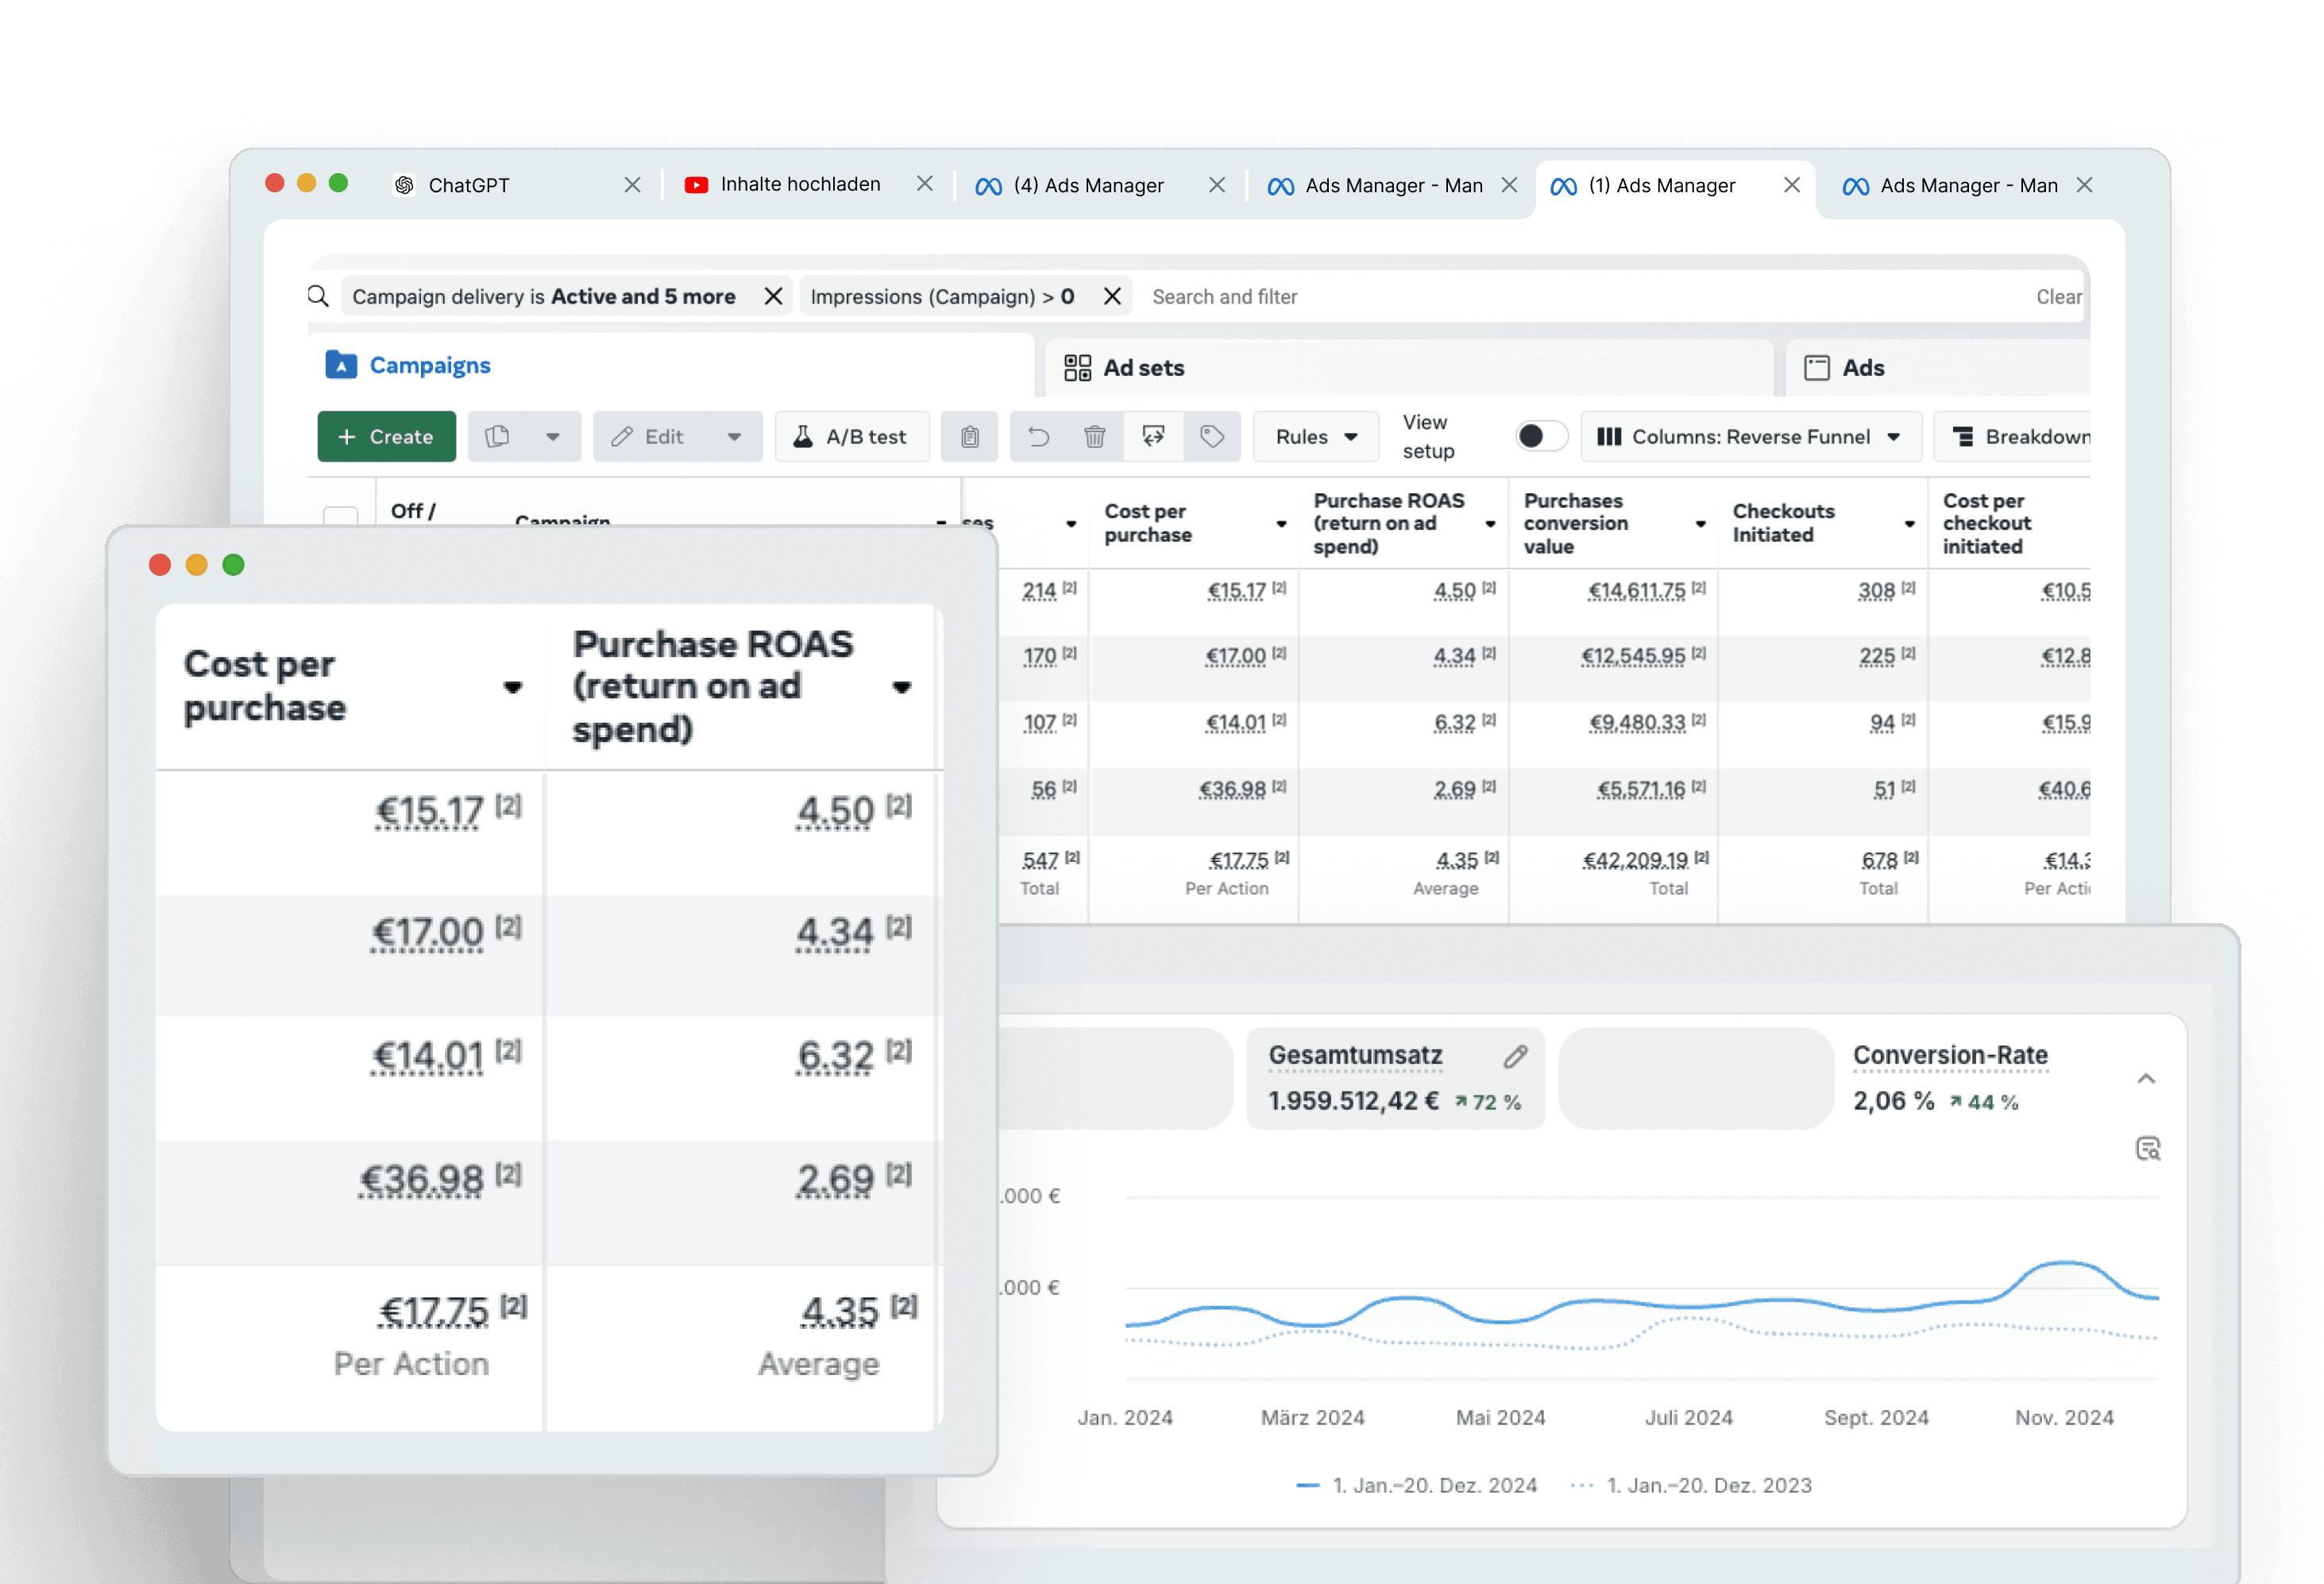Click the edit pencil next to Gesamtumsatz
This screenshot has width=2324, height=1584.
tap(1515, 1056)
